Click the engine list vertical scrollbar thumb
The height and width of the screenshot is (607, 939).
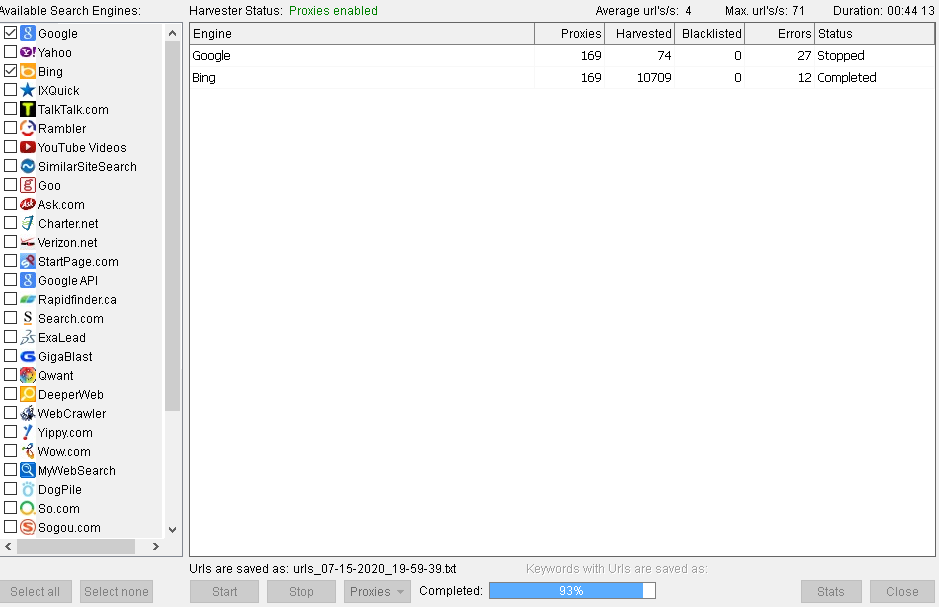[x=172, y=226]
